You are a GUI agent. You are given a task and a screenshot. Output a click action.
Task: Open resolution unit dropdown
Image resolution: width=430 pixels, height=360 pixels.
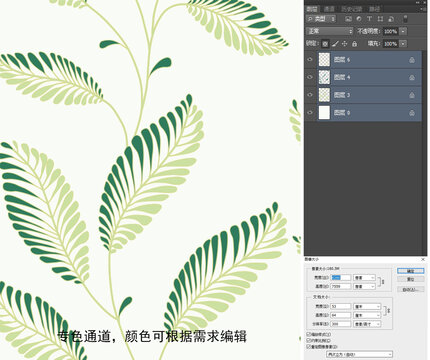pos(367,324)
